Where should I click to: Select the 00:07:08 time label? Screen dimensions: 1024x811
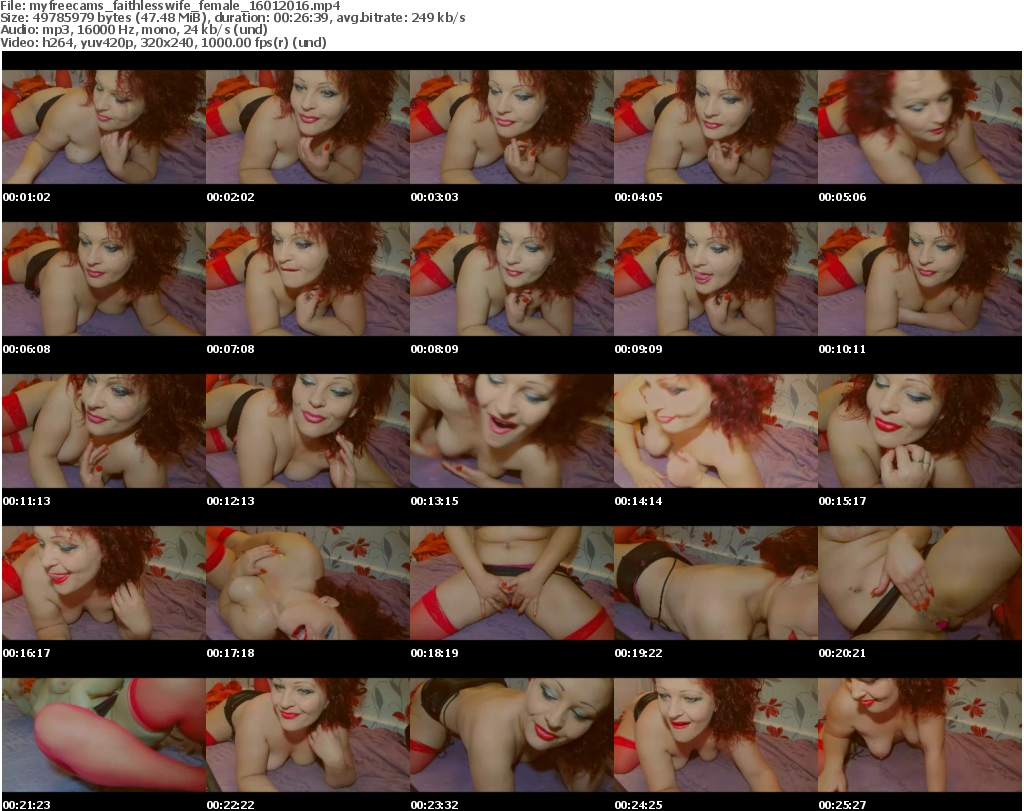pyautogui.click(x=231, y=349)
